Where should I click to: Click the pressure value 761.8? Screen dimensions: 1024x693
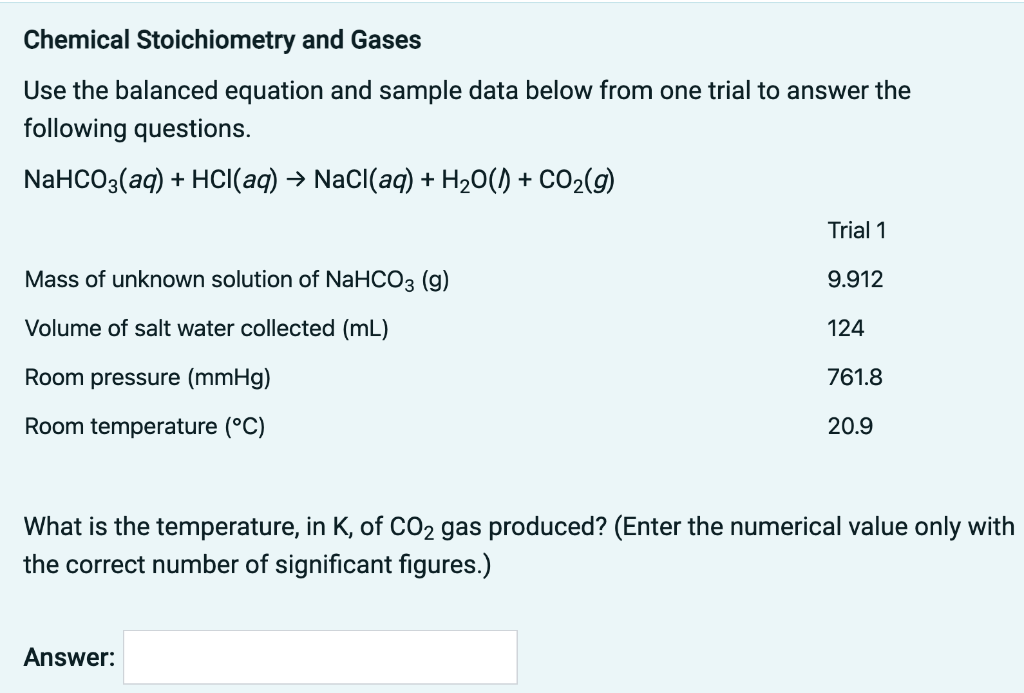pyautogui.click(x=854, y=377)
